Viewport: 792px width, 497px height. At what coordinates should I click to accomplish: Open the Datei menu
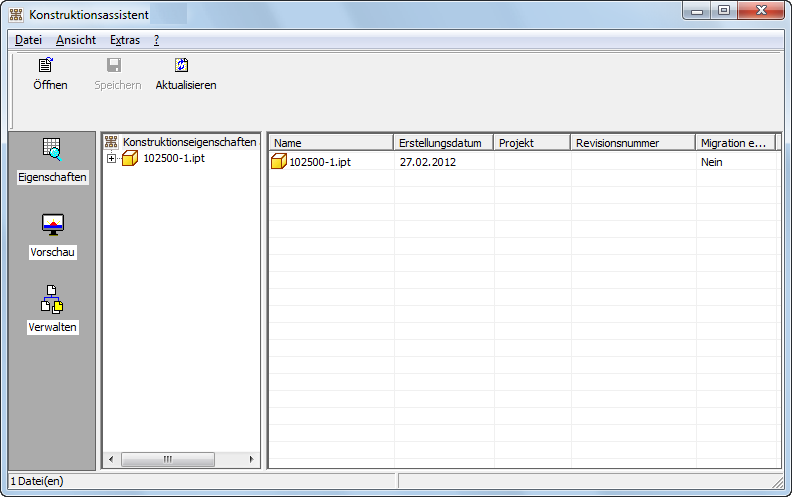[x=28, y=40]
